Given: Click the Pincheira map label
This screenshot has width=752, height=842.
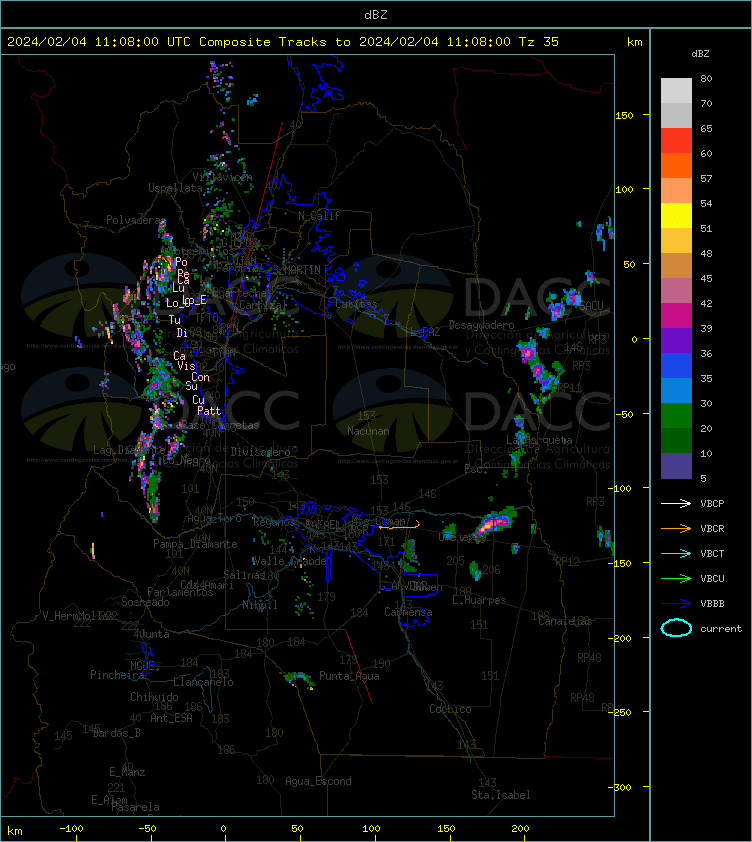Looking at the screenshot, I should click(117, 675).
